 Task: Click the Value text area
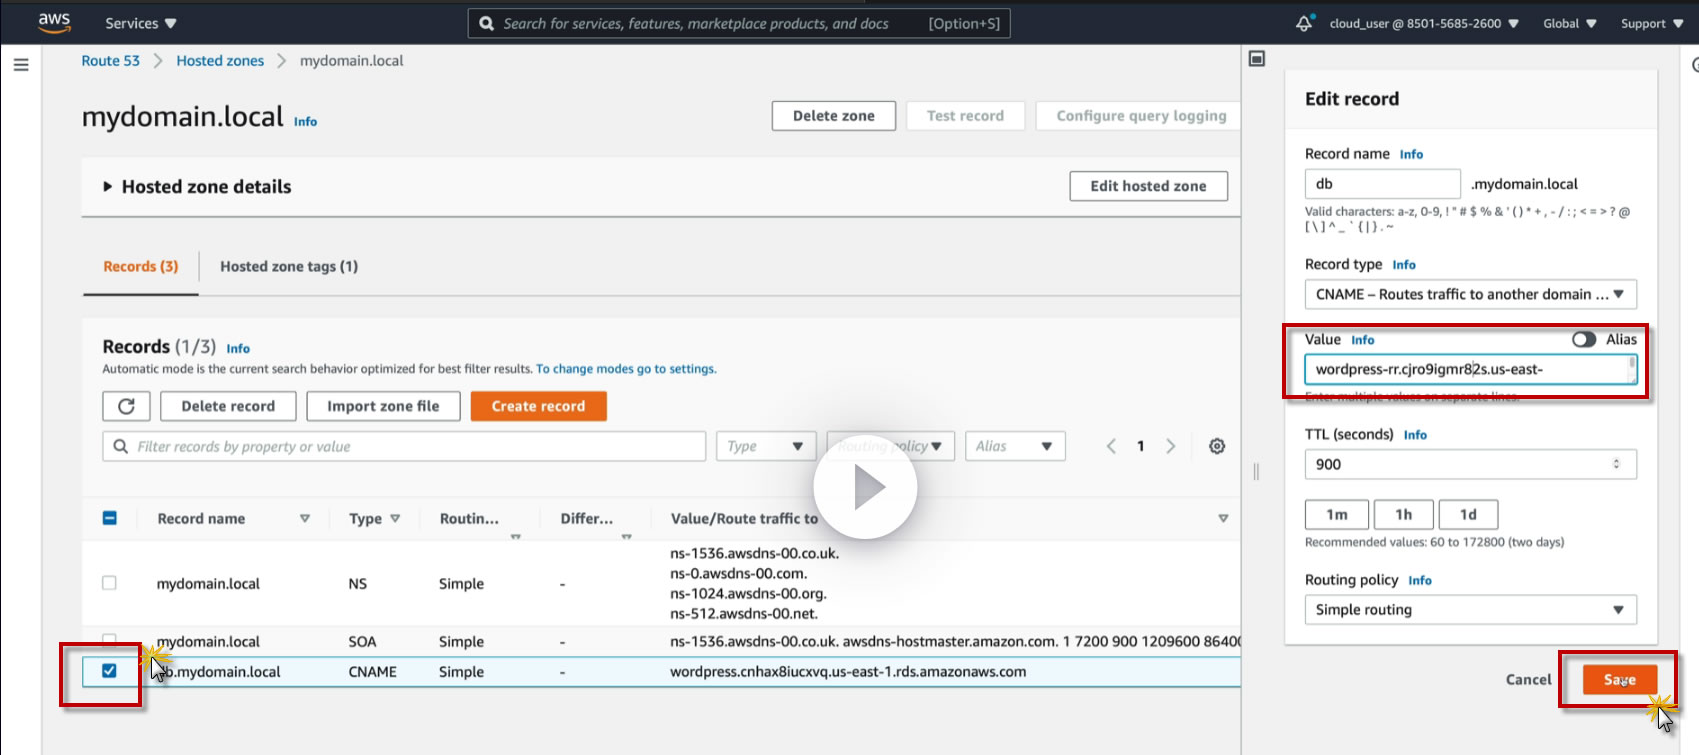click(1470, 369)
